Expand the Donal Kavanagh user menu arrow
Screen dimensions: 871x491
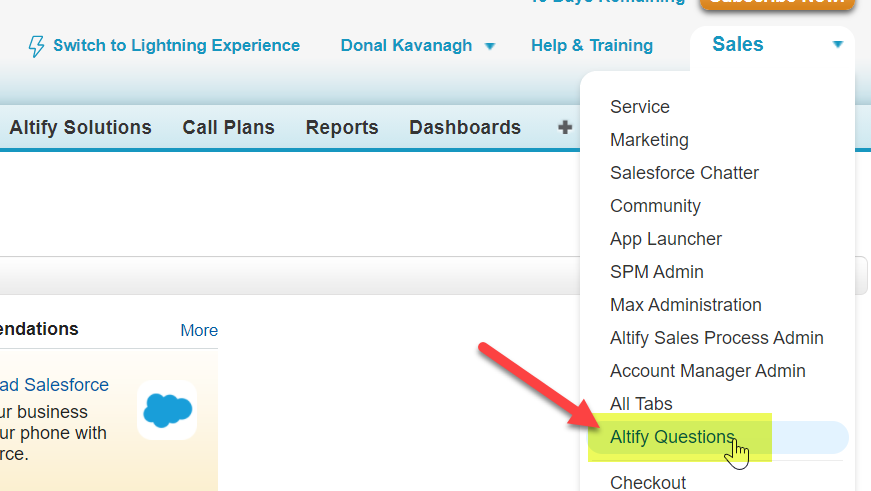[x=489, y=47]
